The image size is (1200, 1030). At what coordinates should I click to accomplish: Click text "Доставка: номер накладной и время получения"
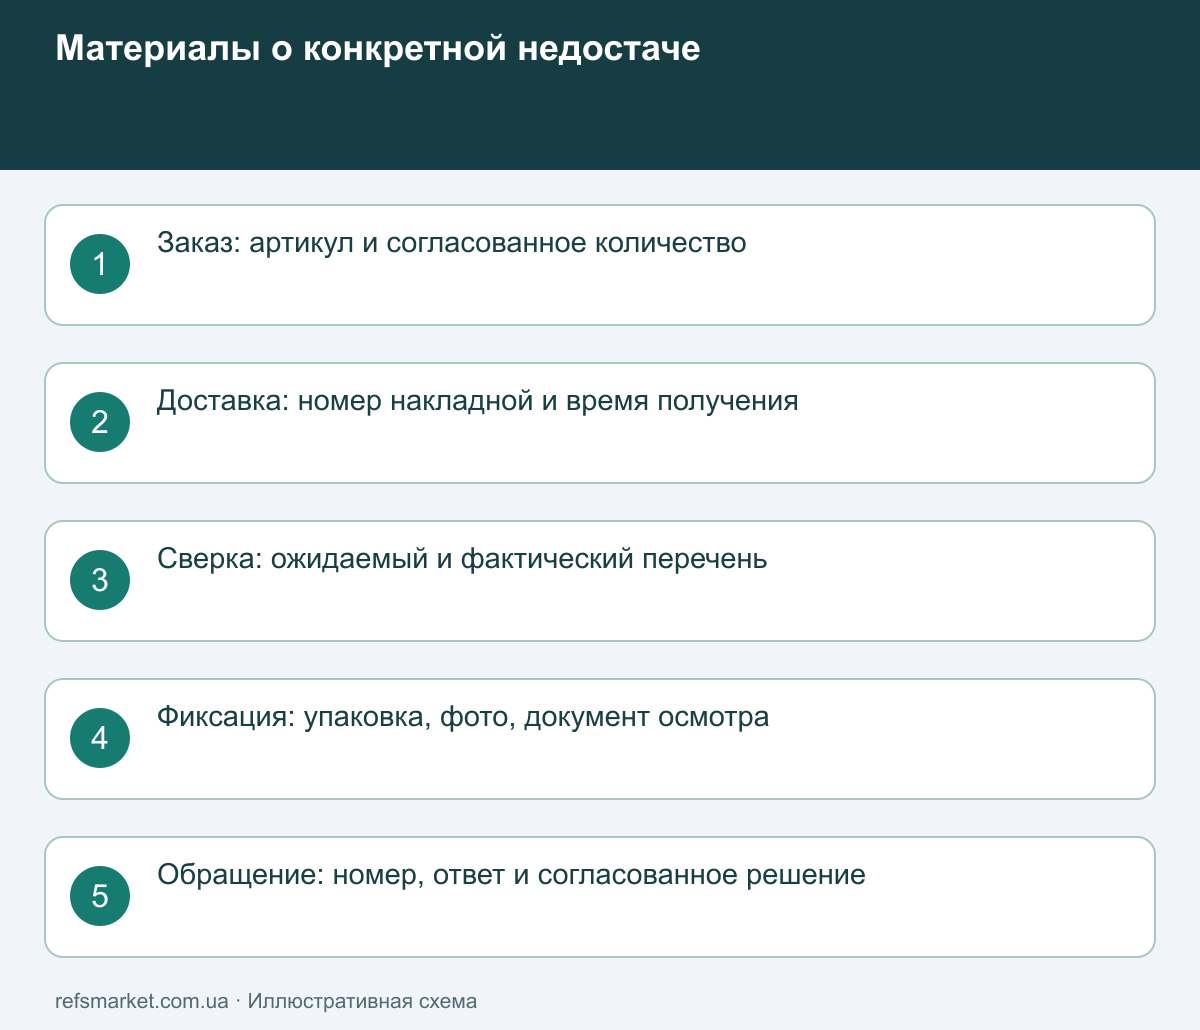(478, 401)
